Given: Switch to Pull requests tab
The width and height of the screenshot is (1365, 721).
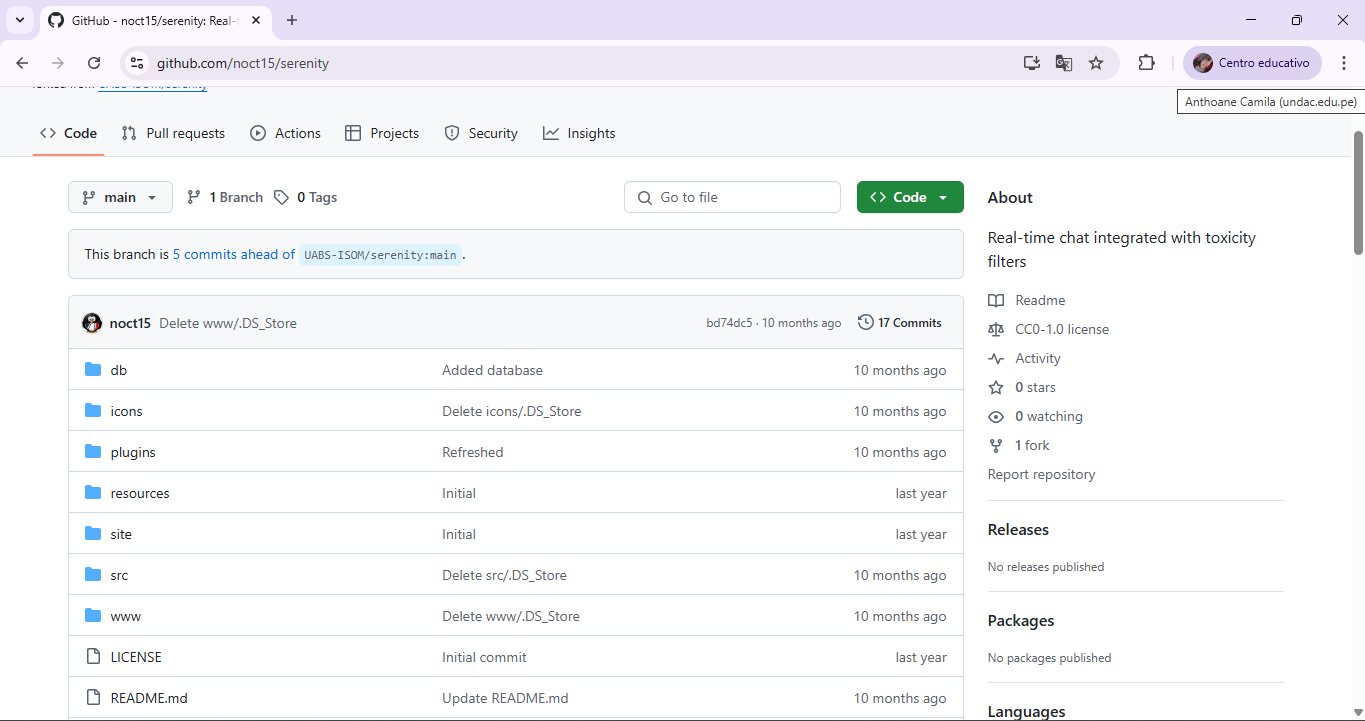Looking at the screenshot, I should coord(173,133).
